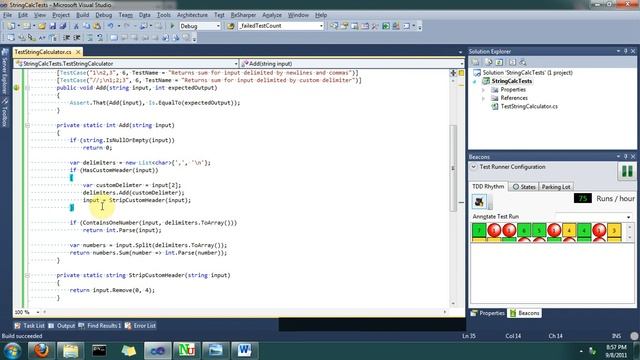Click the green pause button in Beacons panel
The width and height of the screenshot is (640, 360).
tap(627, 171)
